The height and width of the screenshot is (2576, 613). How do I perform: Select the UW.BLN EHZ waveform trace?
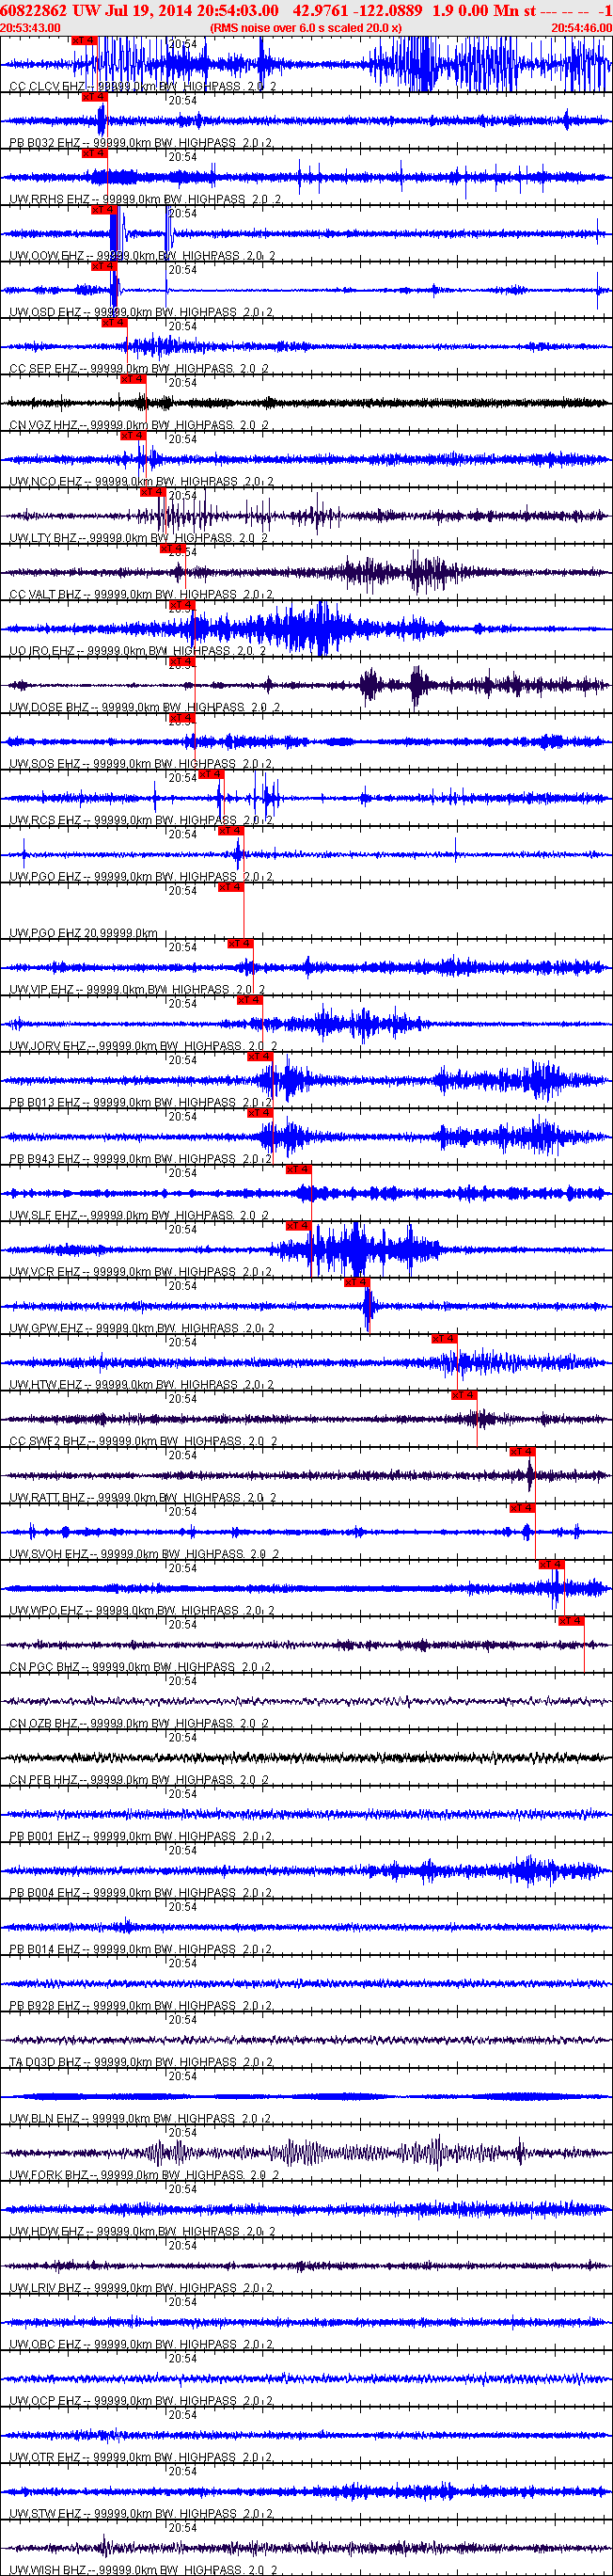click(306, 2096)
